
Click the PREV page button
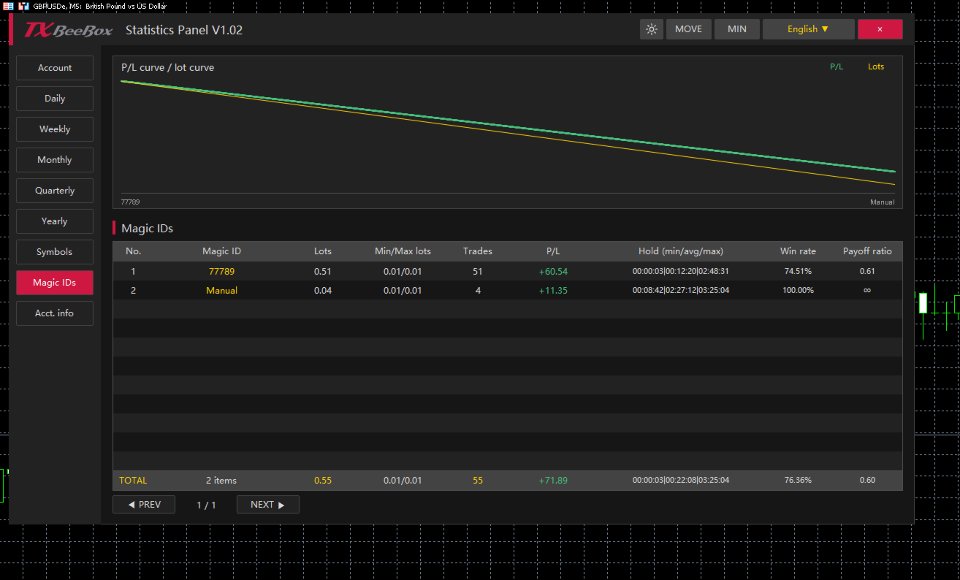144,505
